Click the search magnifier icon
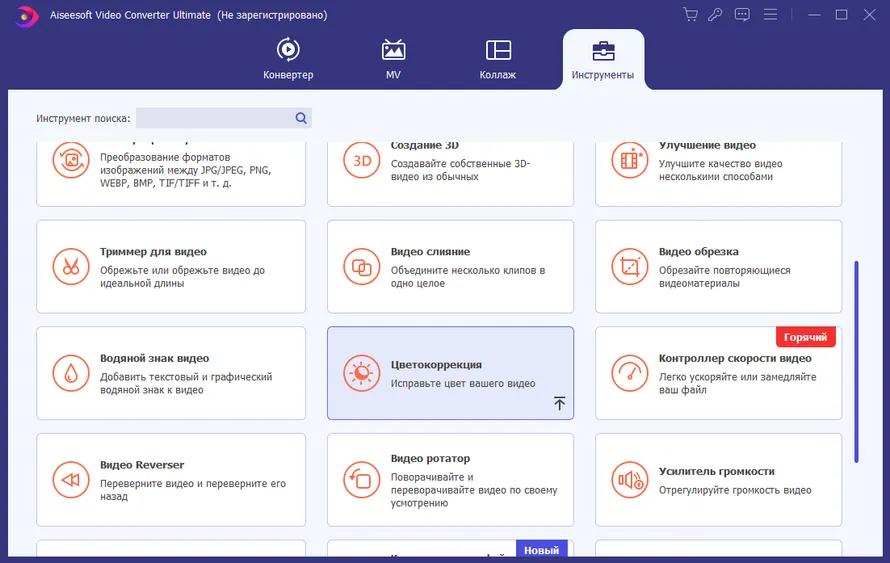The width and height of the screenshot is (890, 563). tap(301, 118)
